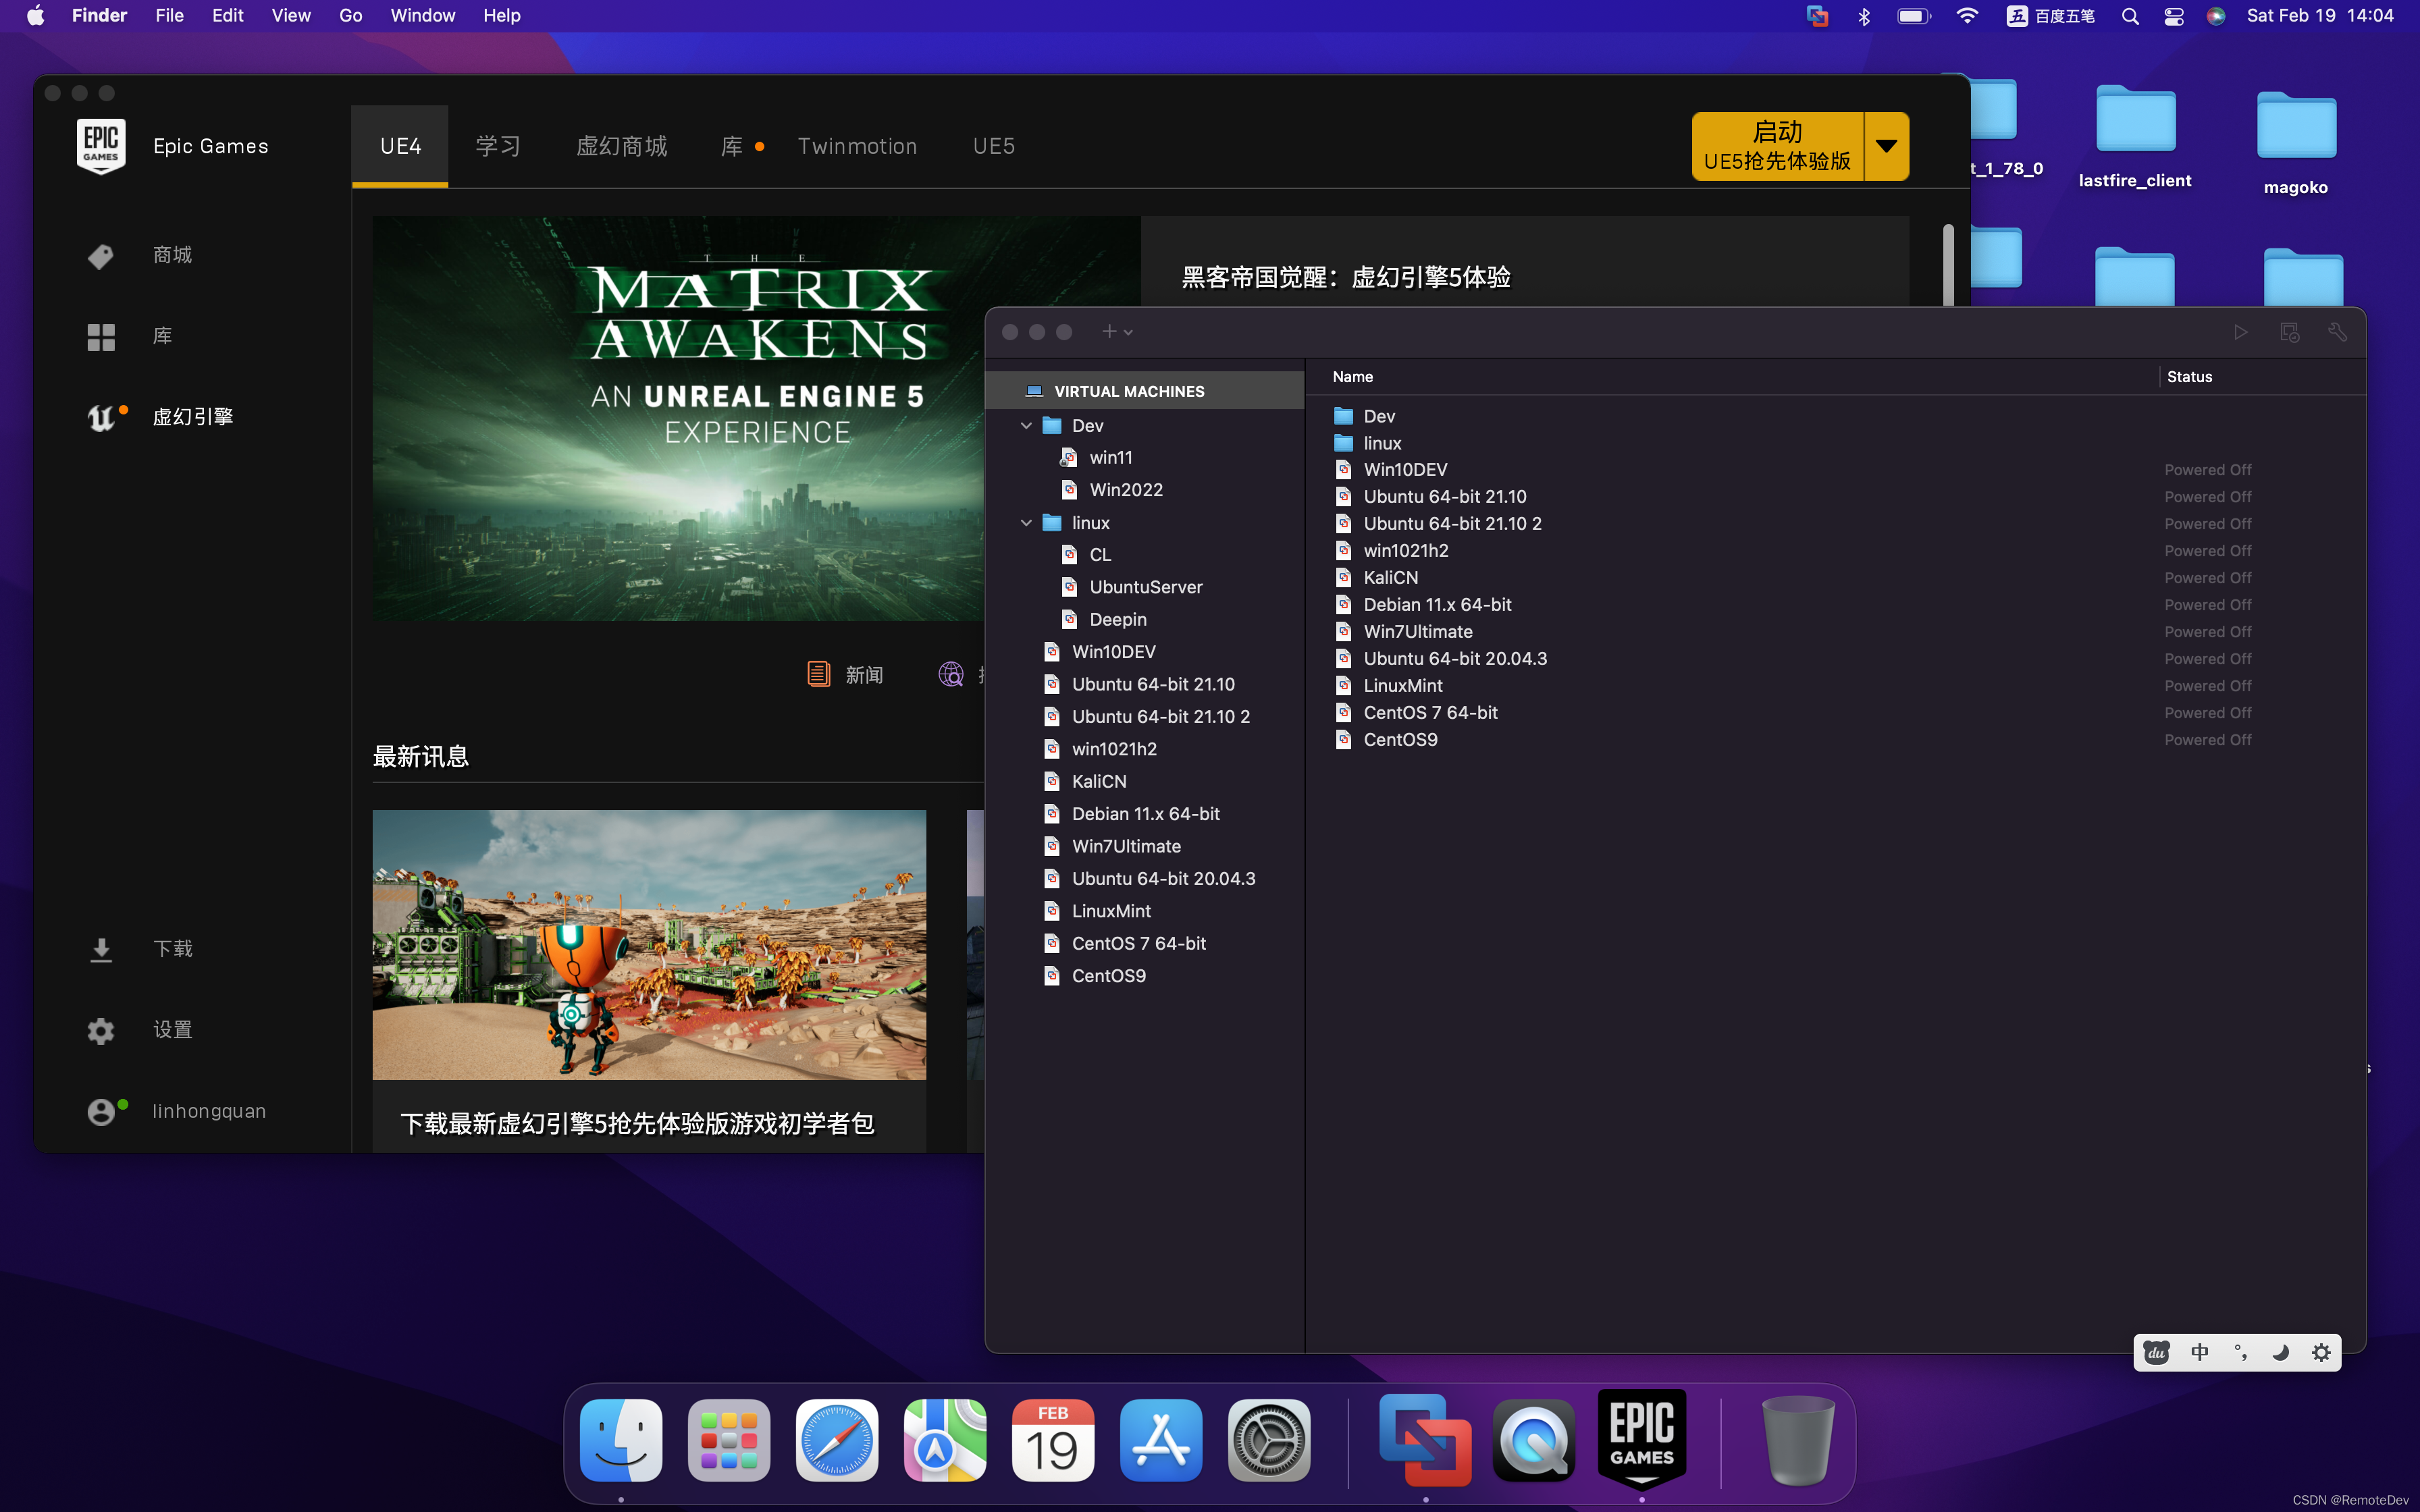Select KaliCN in the VM name list
Image resolution: width=2420 pixels, height=1512 pixels.
coord(1390,577)
